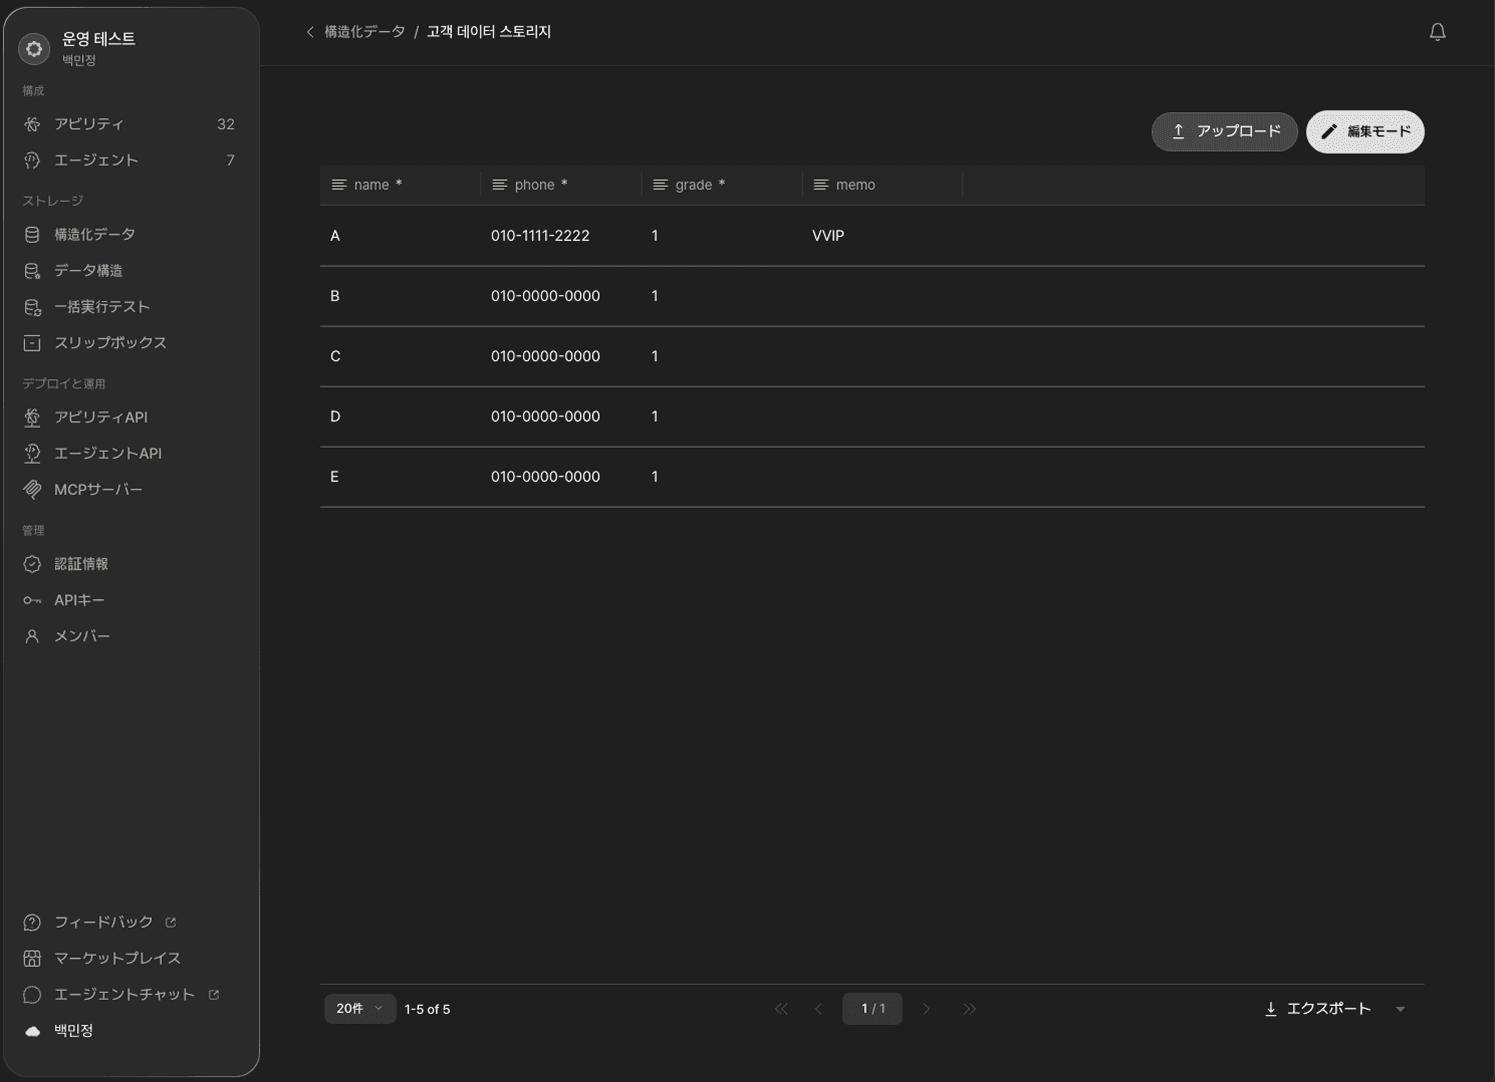Image resolution: width=1495 pixels, height=1082 pixels.
Task: Click the 고객 데이터 스토리지 breadcrumb title
Action: pos(489,32)
